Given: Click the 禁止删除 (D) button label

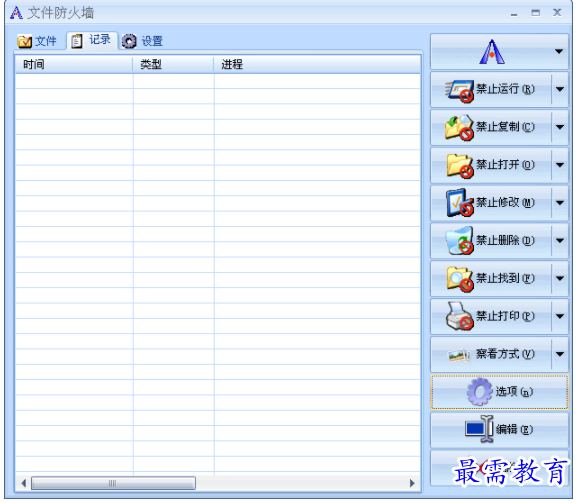Looking at the screenshot, I should (505, 241).
